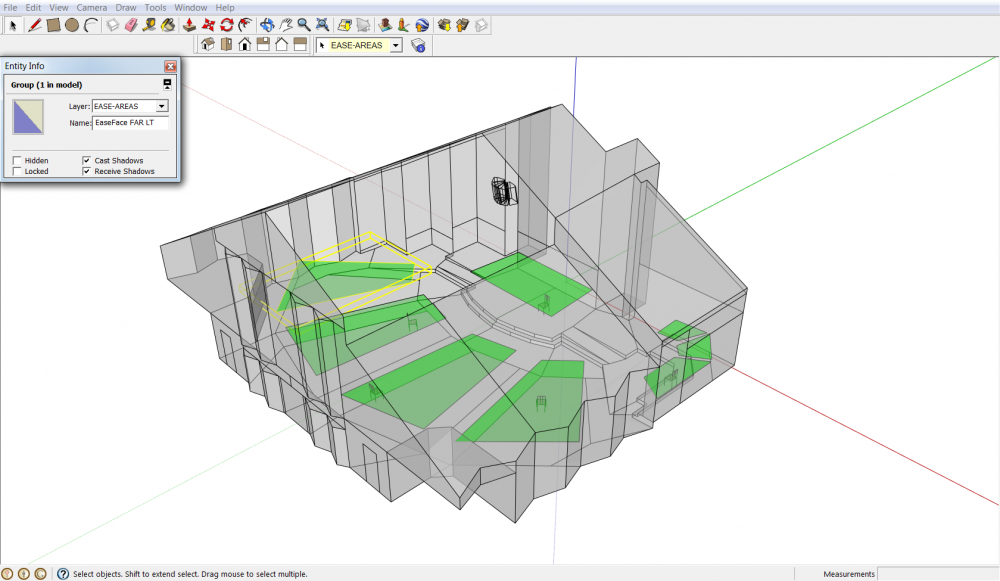Select the Rectangle tool
Screen dimensions: 1000x581
54,26
